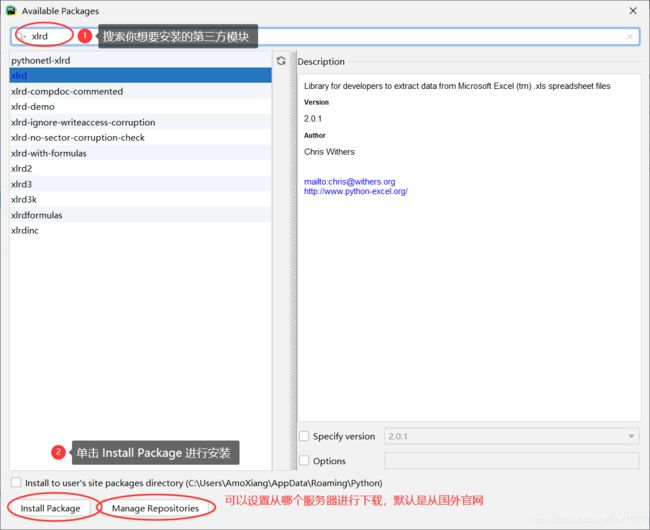
Task: Select the xlrdformulas package
Action: tap(141, 215)
